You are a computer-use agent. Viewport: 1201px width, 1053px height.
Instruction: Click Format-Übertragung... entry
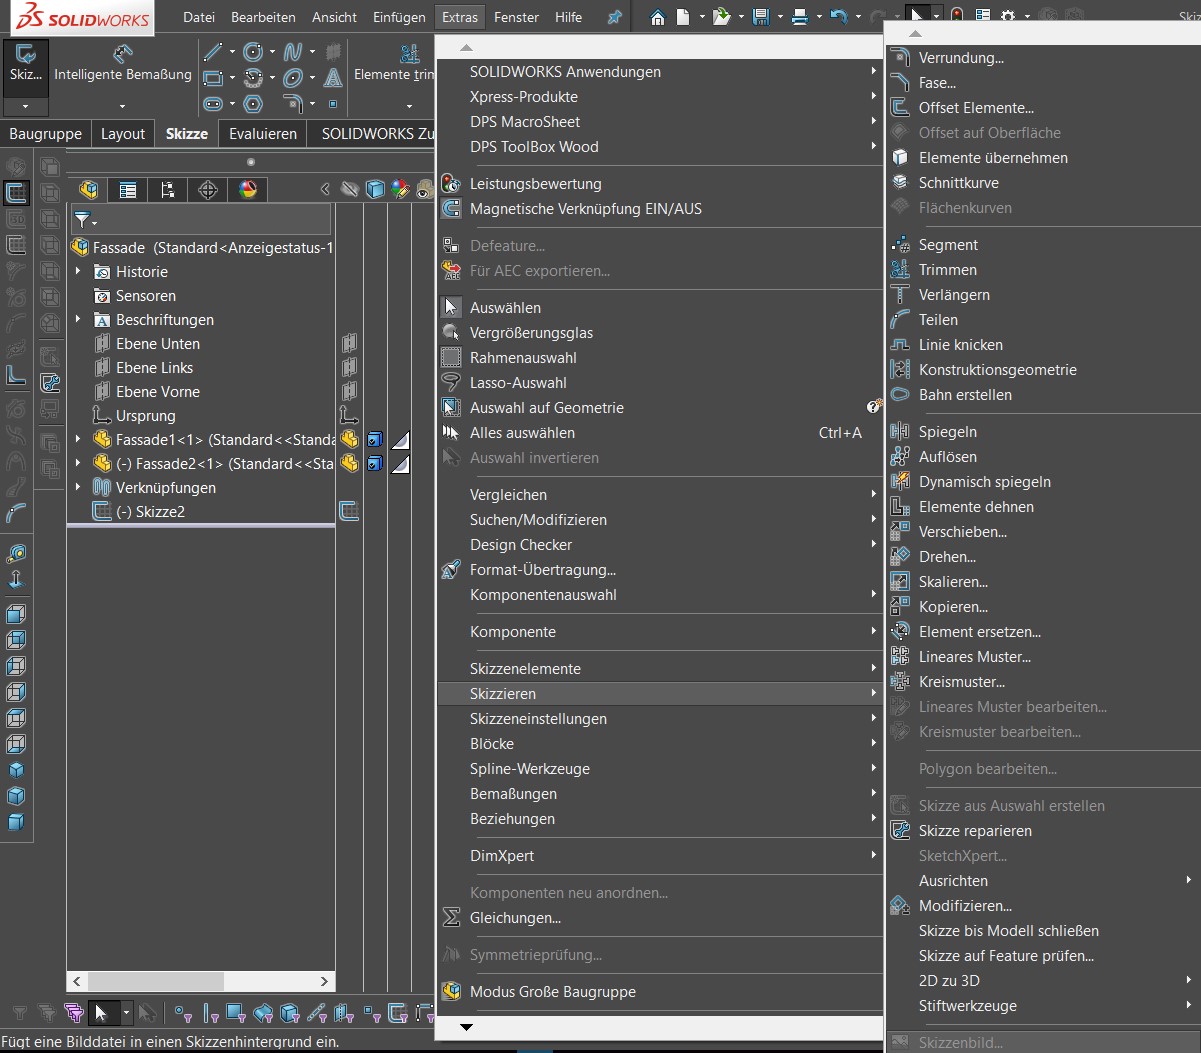click(543, 570)
